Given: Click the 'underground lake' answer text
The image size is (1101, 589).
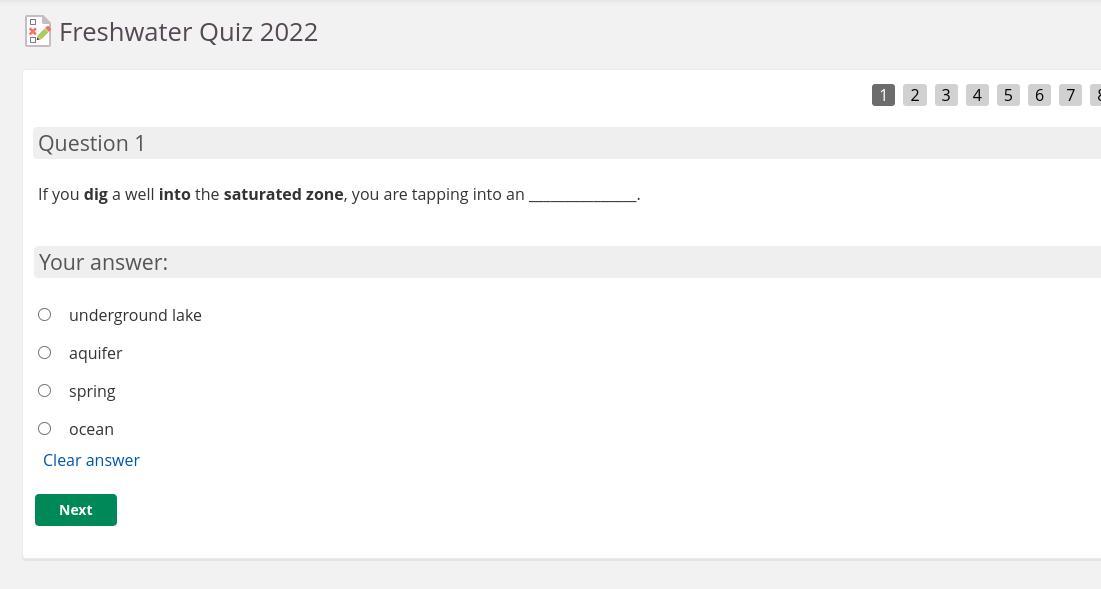Looking at the screenshot, I should click(x=135, y=315).
